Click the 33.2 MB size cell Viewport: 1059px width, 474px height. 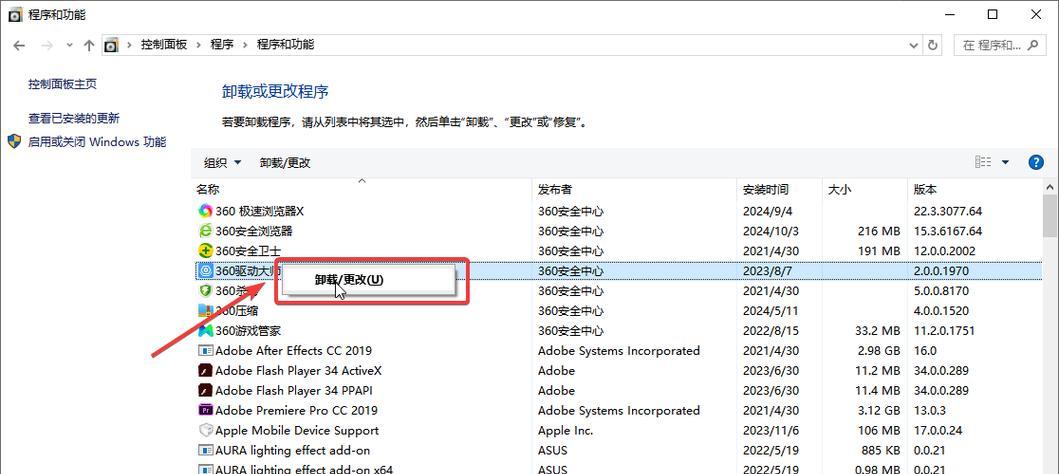click(x=879, y=331)
